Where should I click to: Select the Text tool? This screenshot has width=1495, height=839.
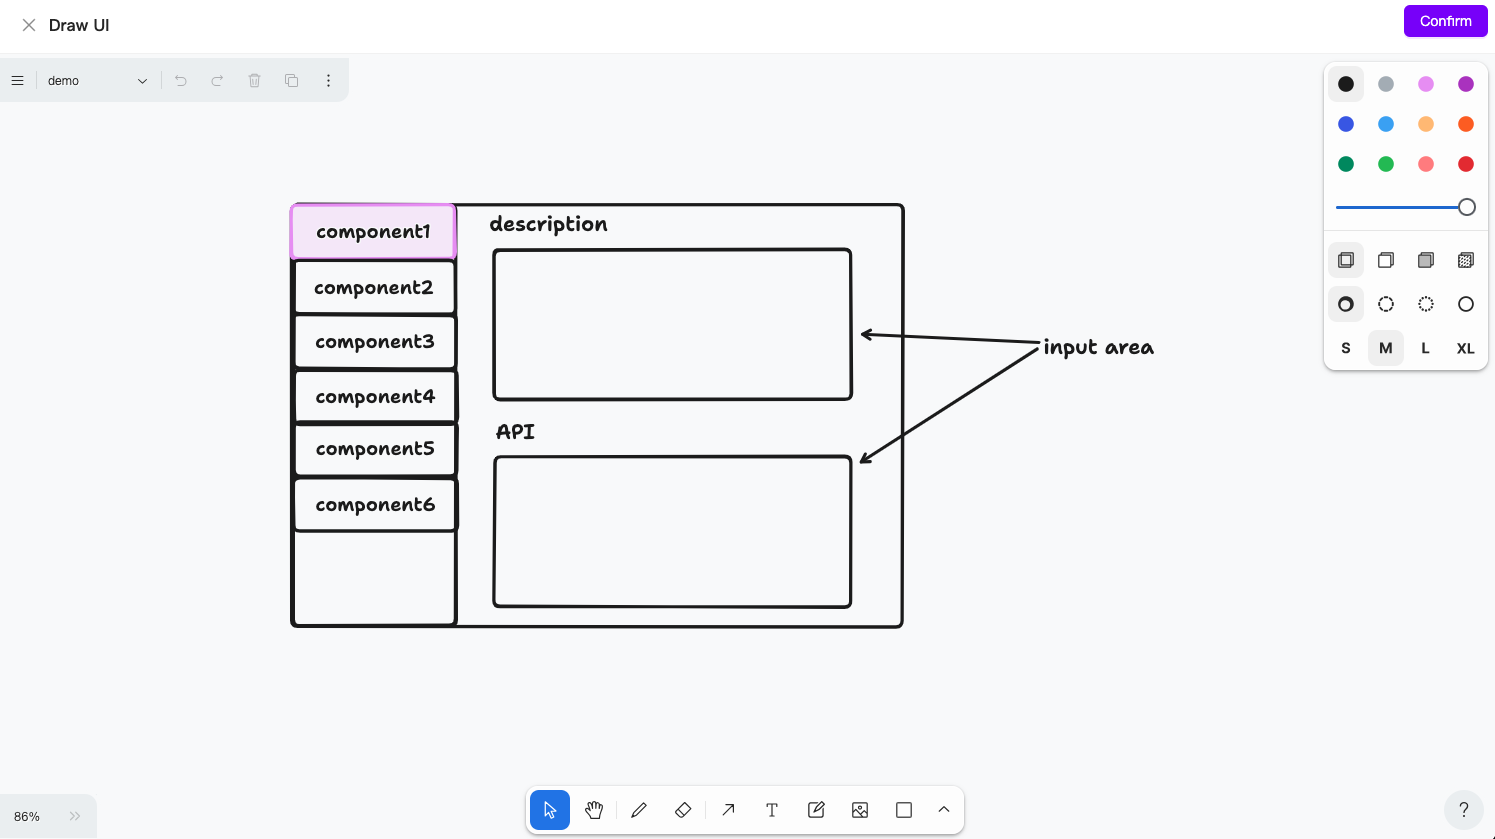tap(772, 810)
